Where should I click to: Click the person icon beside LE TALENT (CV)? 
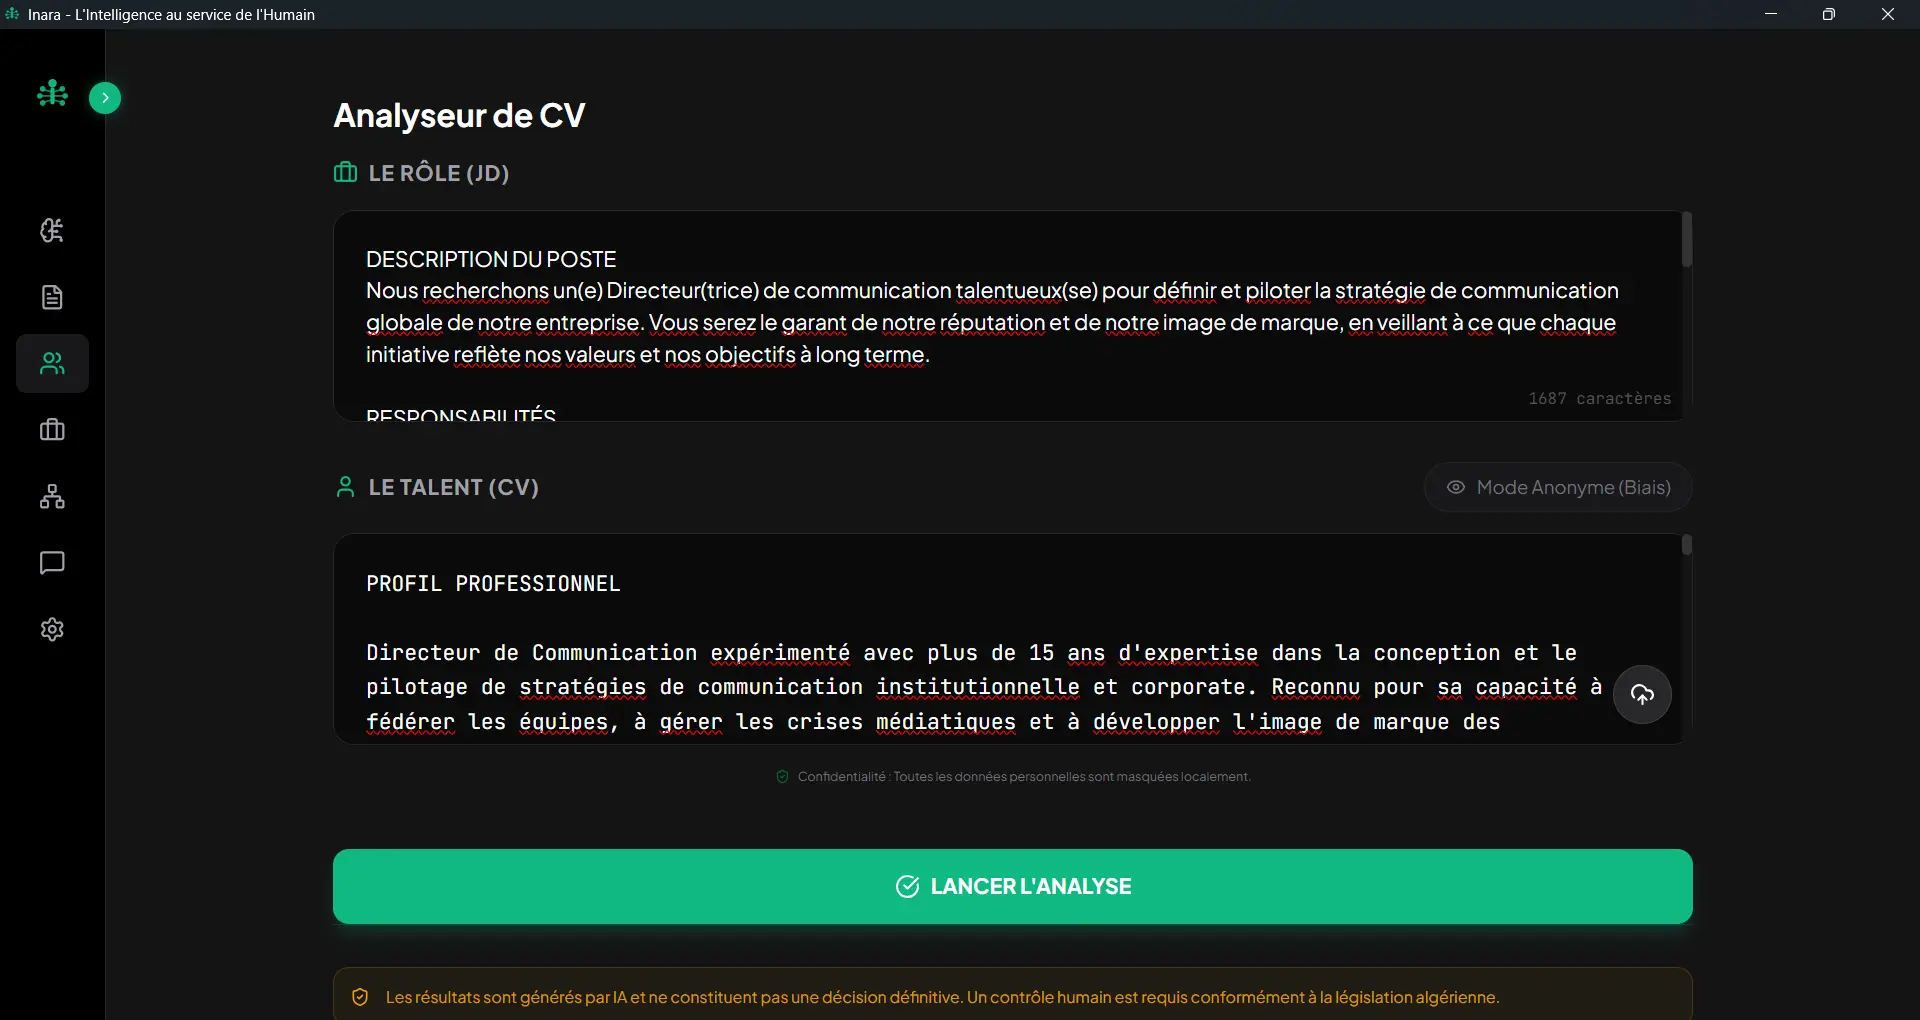coord(345,487)
